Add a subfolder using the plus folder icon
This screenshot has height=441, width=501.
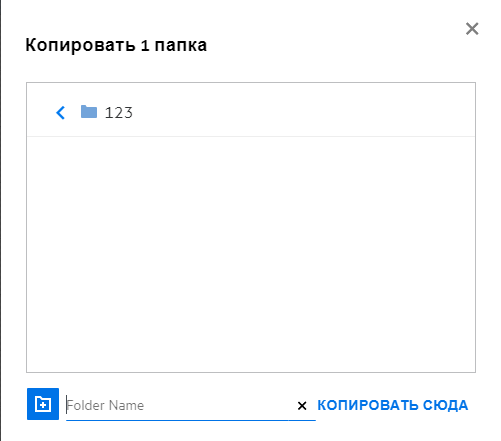[43, 404]
